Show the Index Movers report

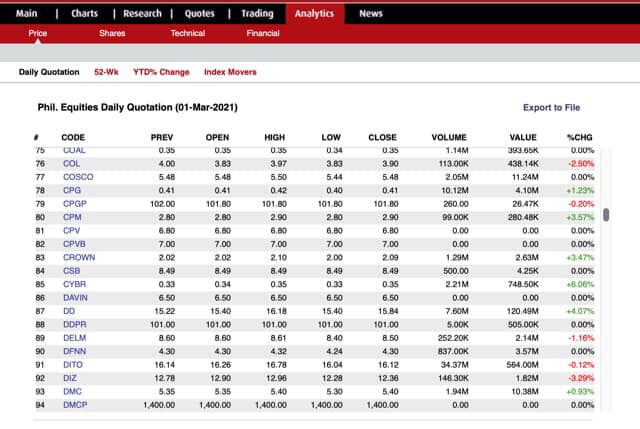pos(230,72)
